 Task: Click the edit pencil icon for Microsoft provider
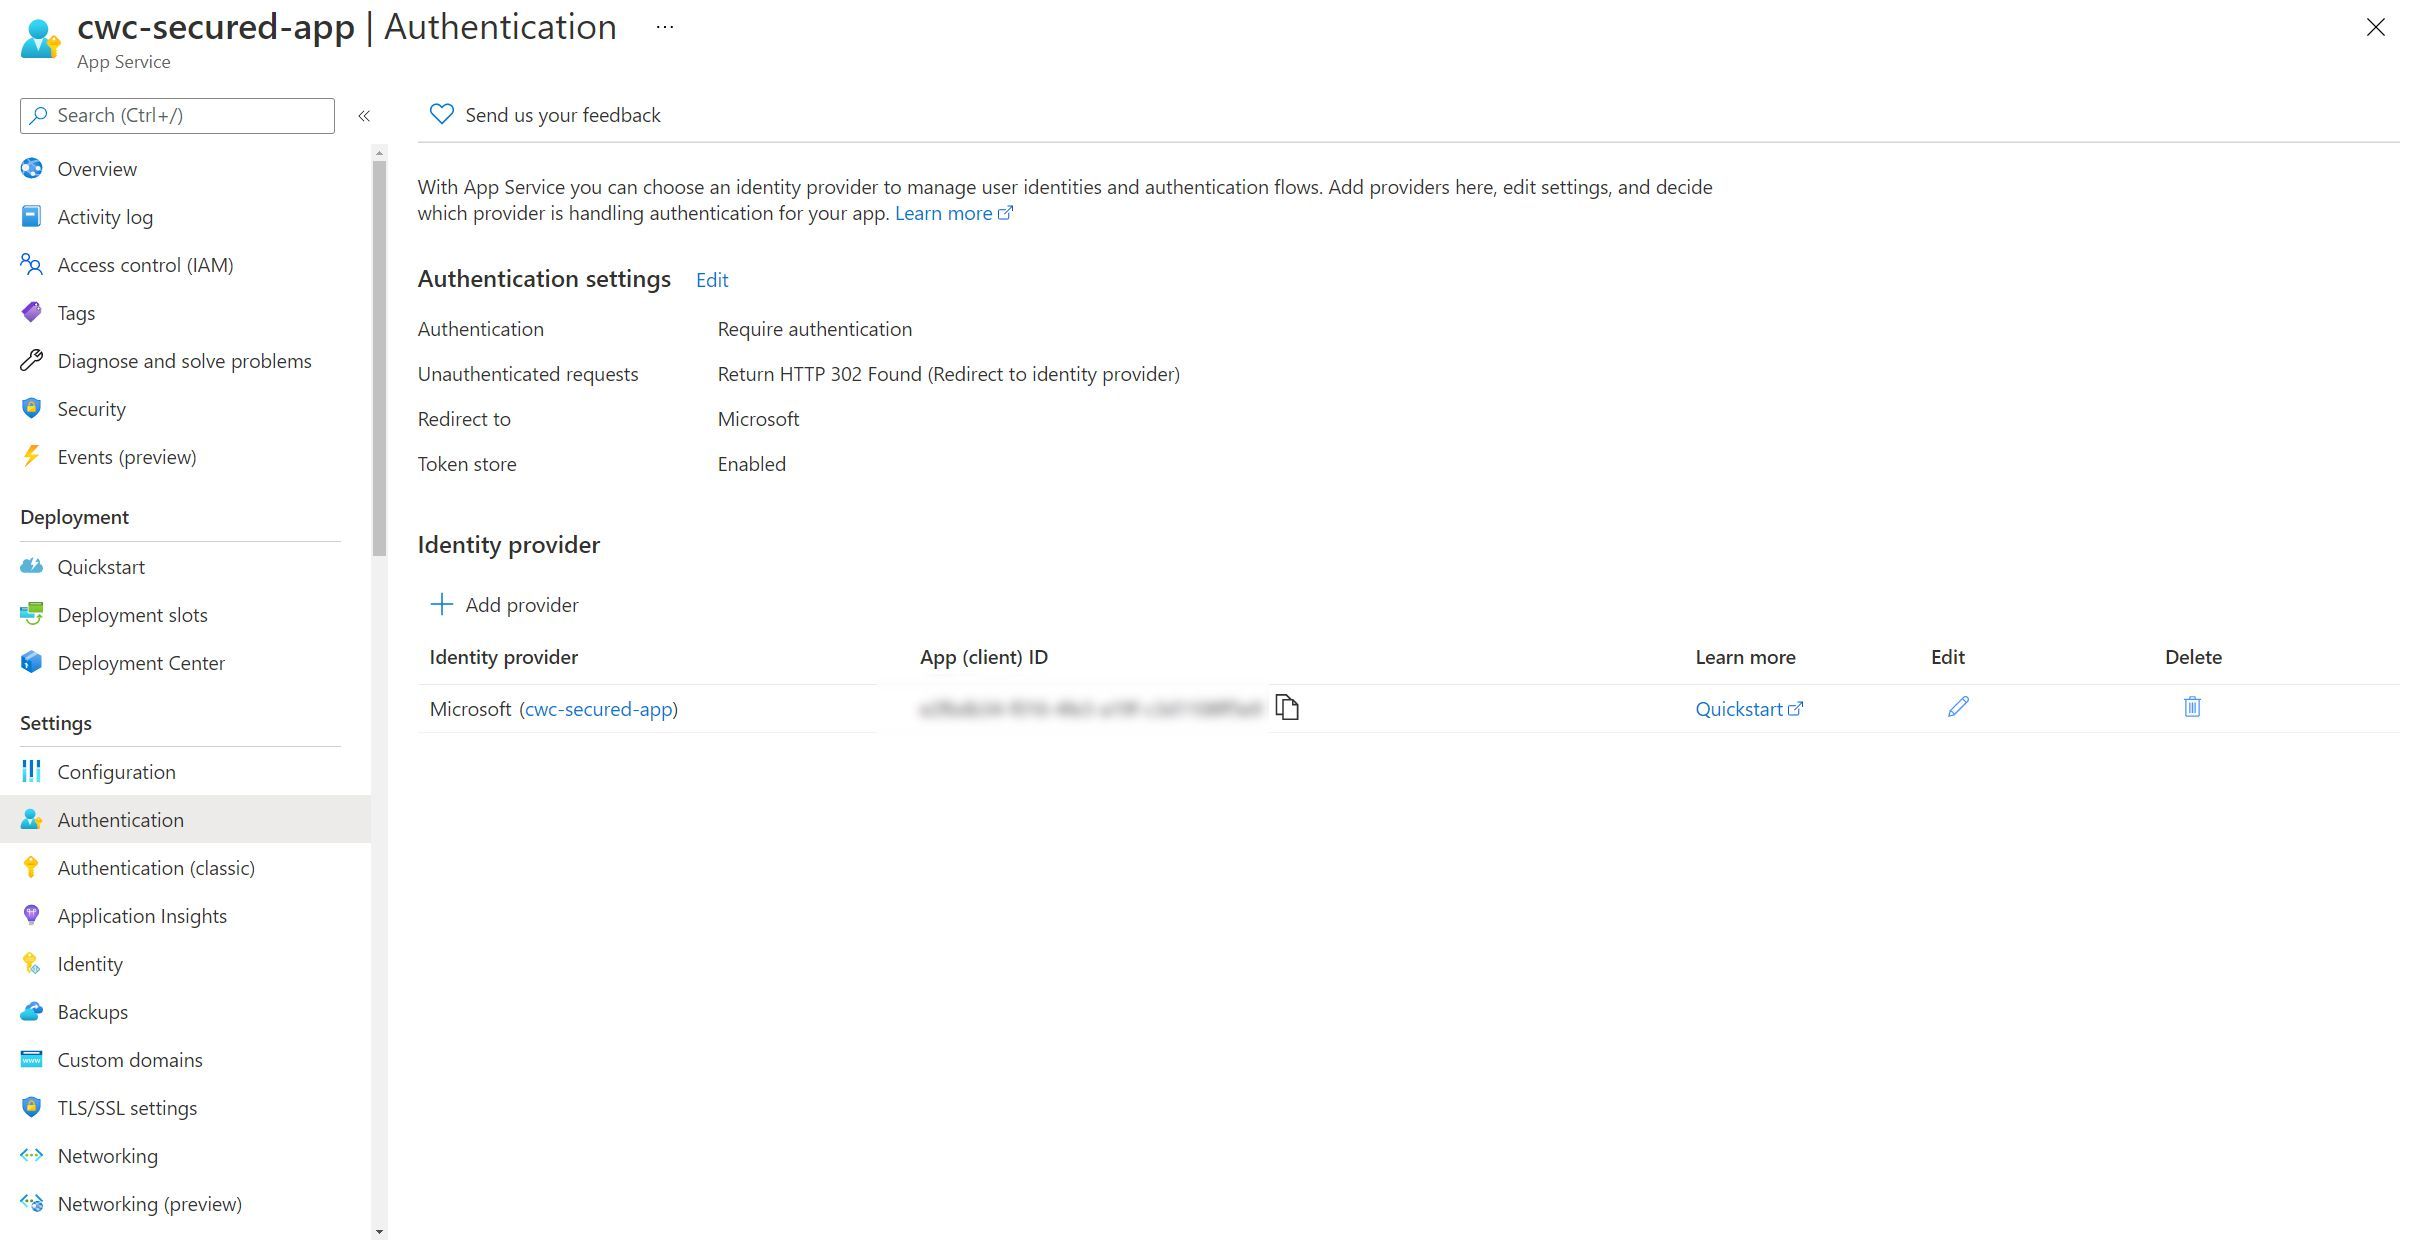[x=1958, y=707]
